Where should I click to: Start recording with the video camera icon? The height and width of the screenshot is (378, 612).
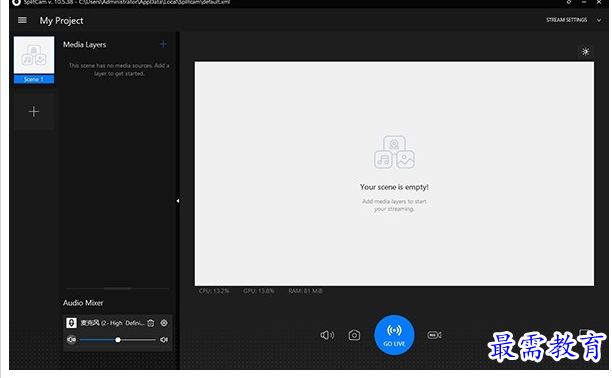pos(434,335)
